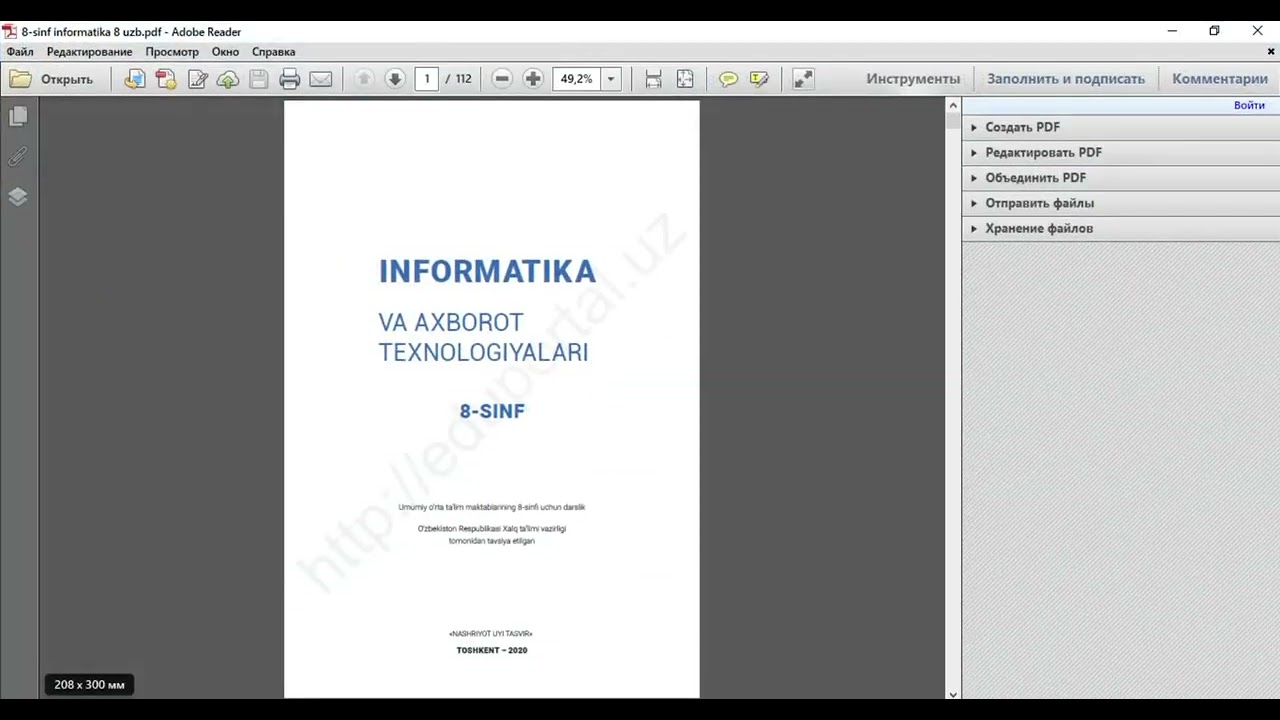Open the Окно menu
The height and width of the screenshot is (720, 1280).
225,52
